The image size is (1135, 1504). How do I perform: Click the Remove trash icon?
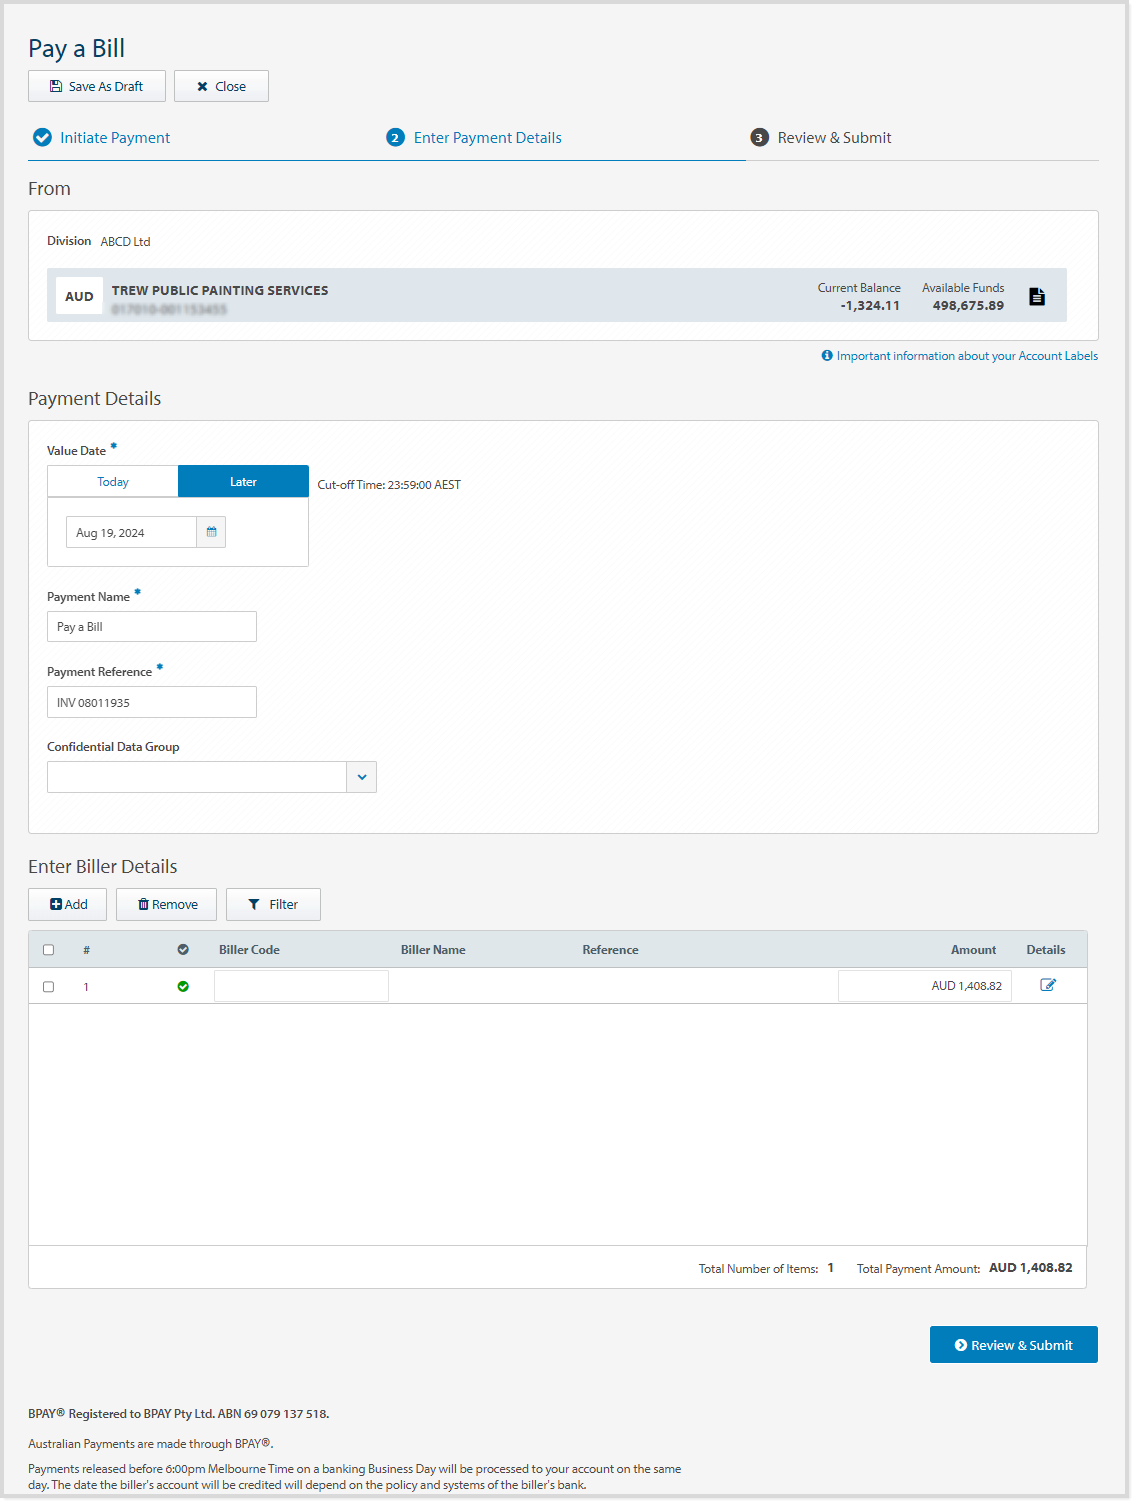144,903
